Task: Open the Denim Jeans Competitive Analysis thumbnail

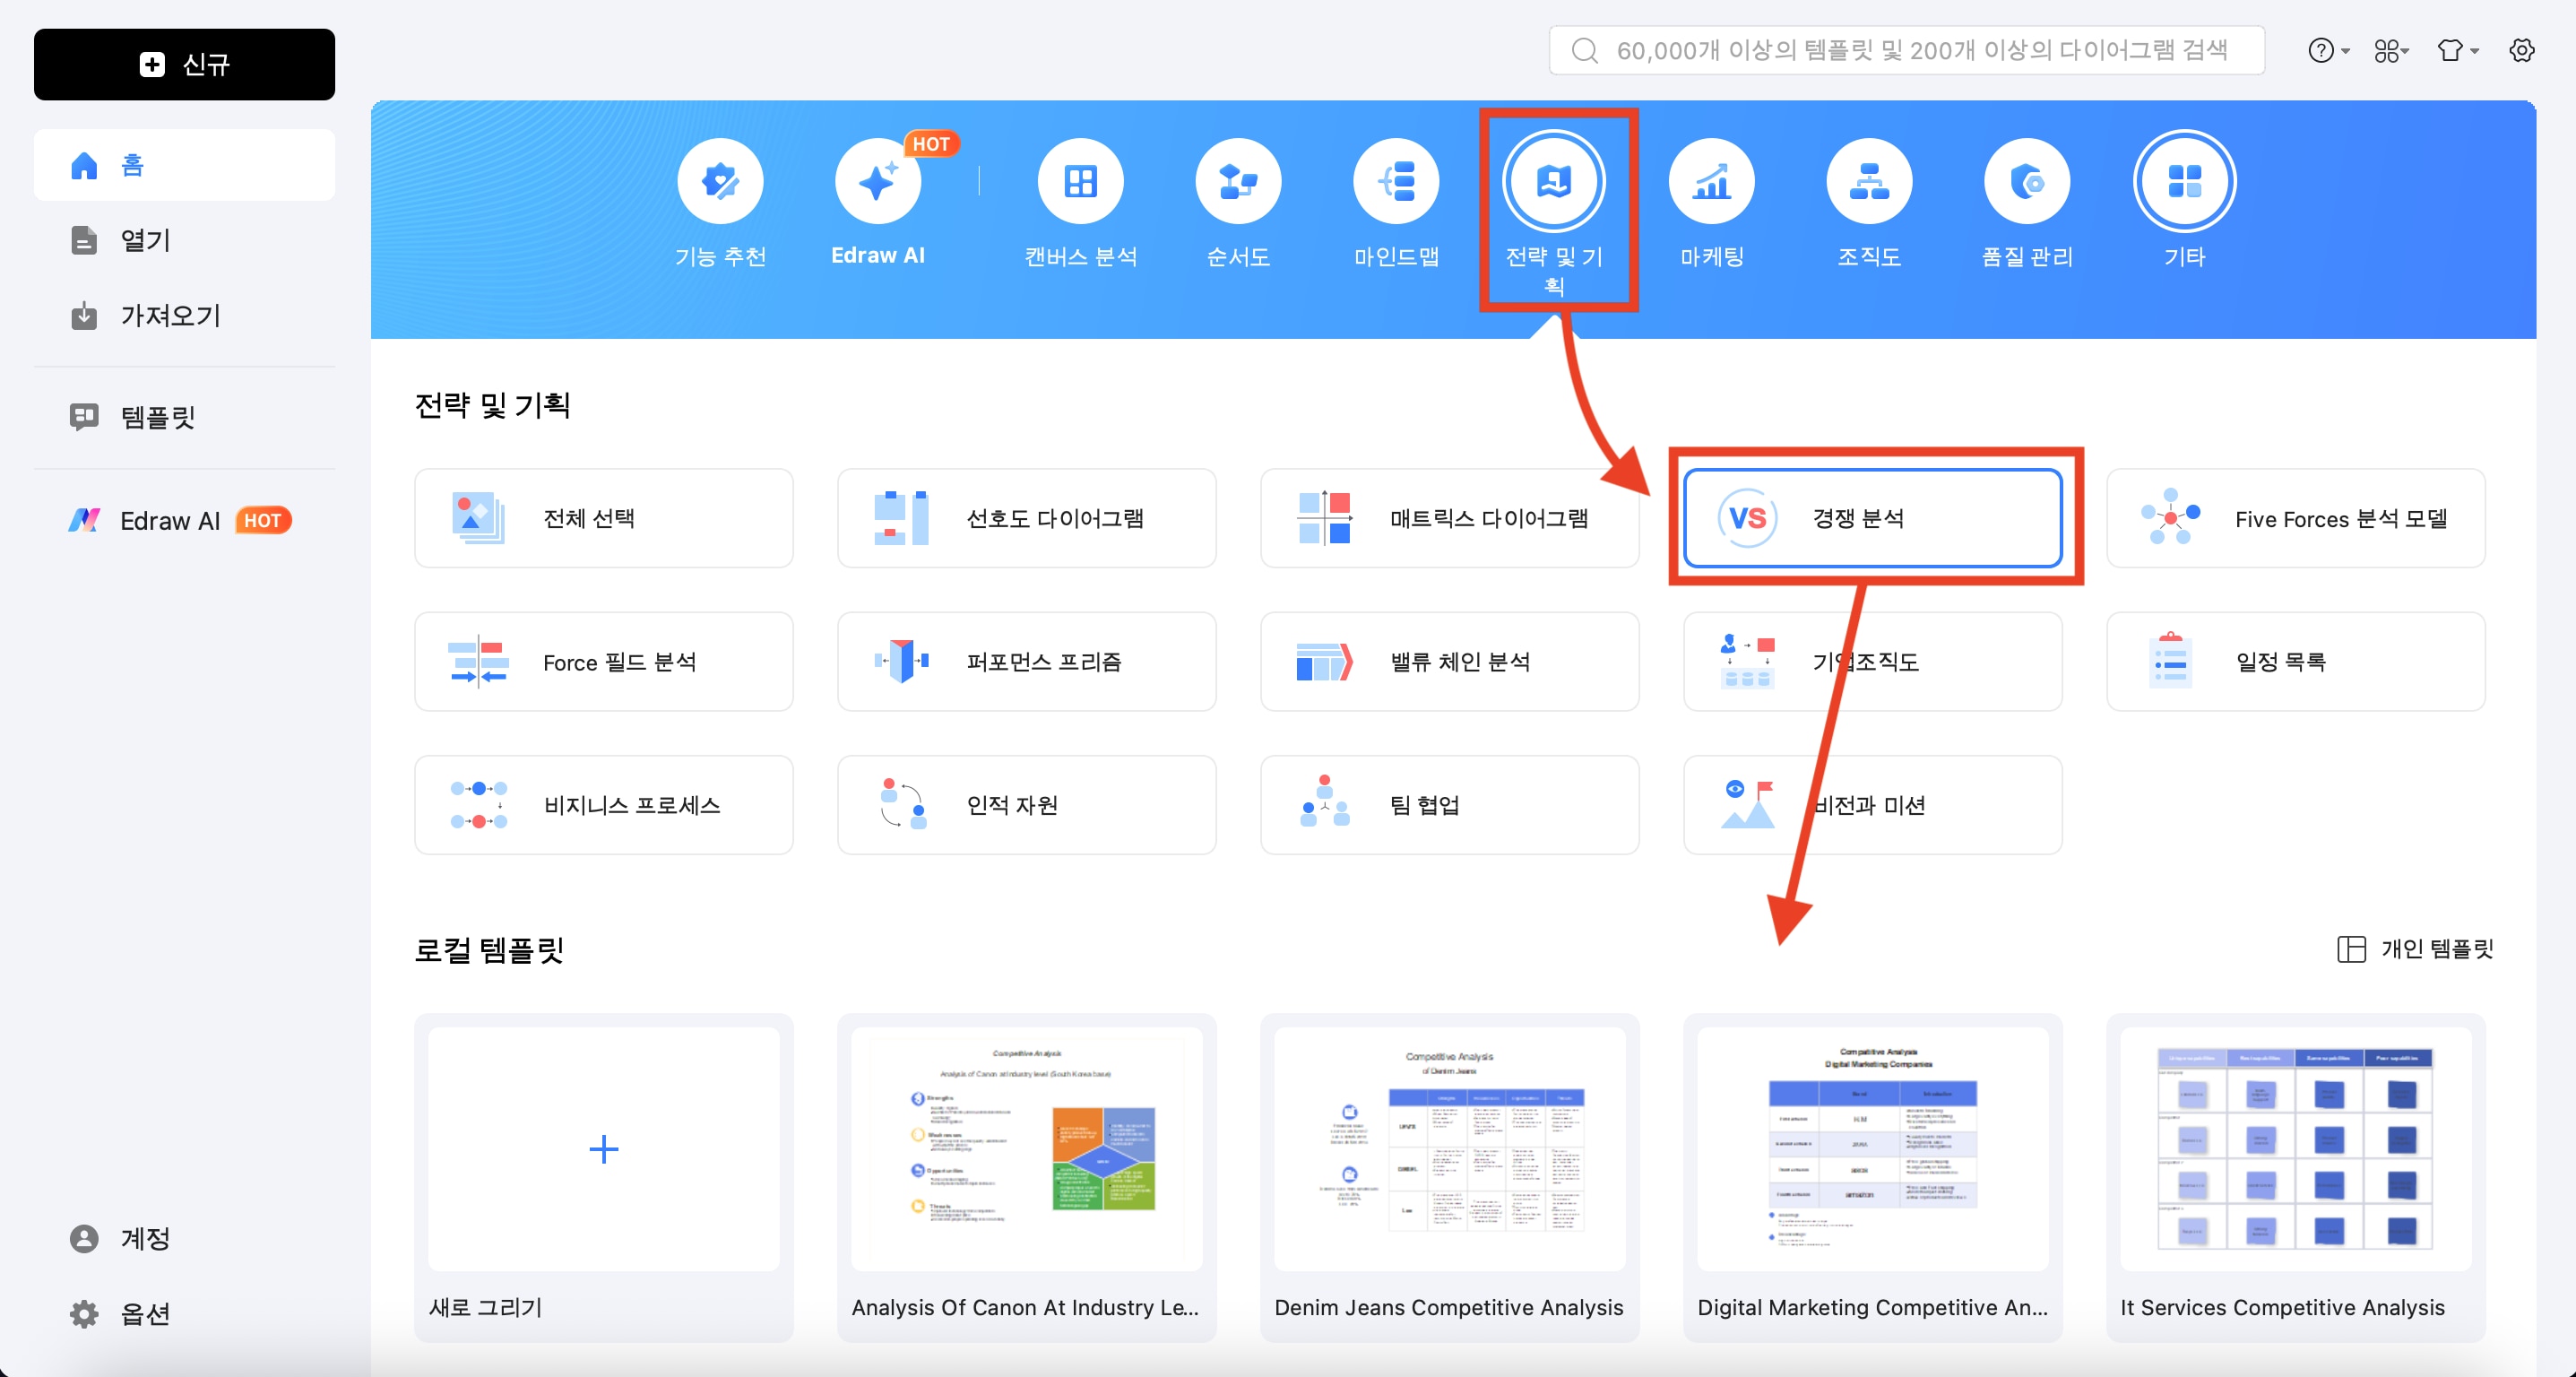Action: [x=1449, y=1148]
